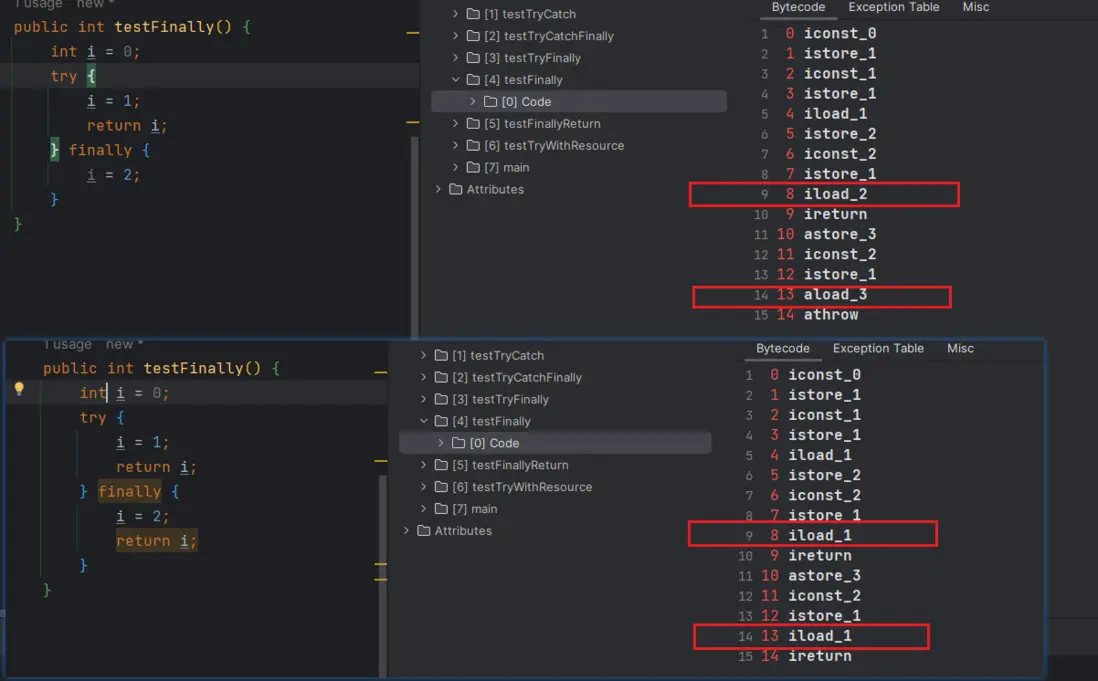Click lower editor vertical scrollbar
This screenshot has height=681, width=1098.
(x=382, y=574)
